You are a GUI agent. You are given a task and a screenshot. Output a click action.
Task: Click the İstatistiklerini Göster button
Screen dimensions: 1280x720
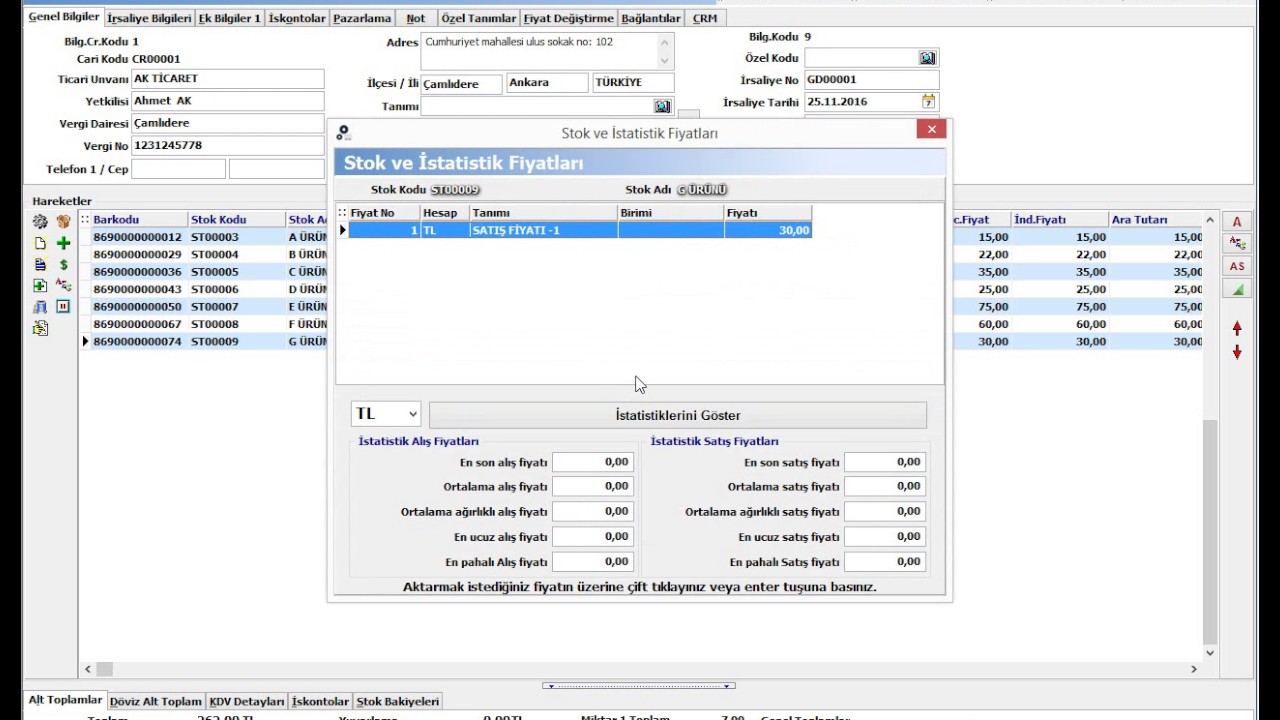click(x=678, y=415)
